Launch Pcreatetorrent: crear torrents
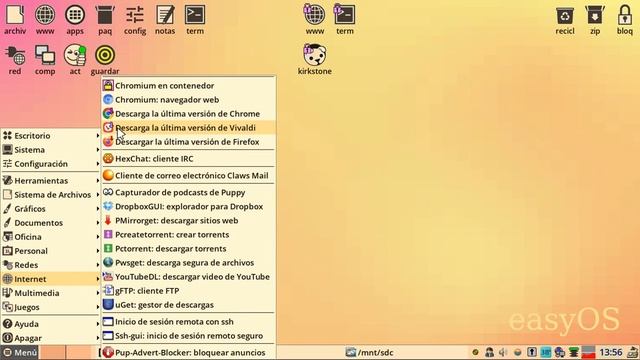 tap(188, 235)
